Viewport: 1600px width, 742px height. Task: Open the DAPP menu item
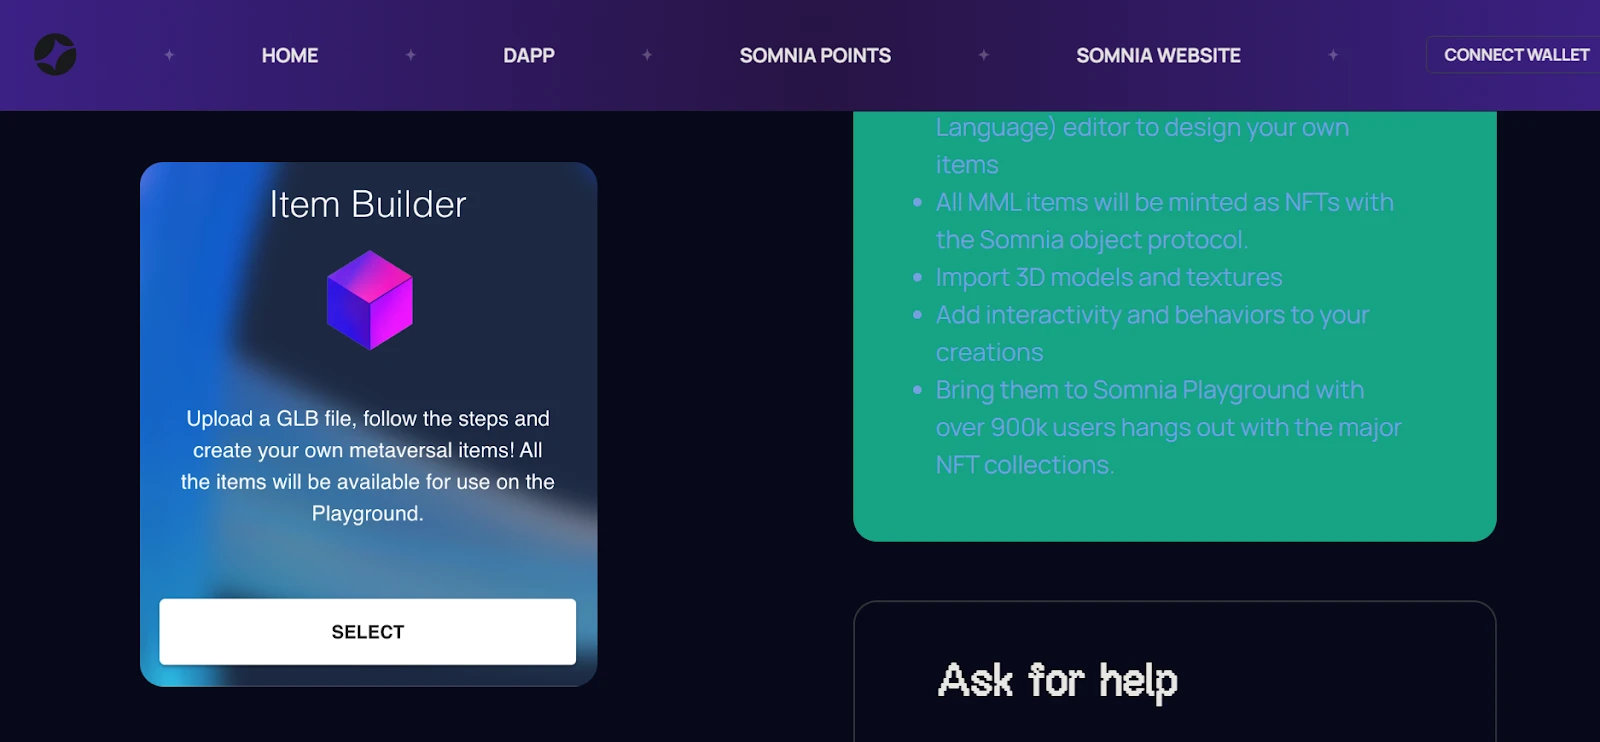pos(528,56)
